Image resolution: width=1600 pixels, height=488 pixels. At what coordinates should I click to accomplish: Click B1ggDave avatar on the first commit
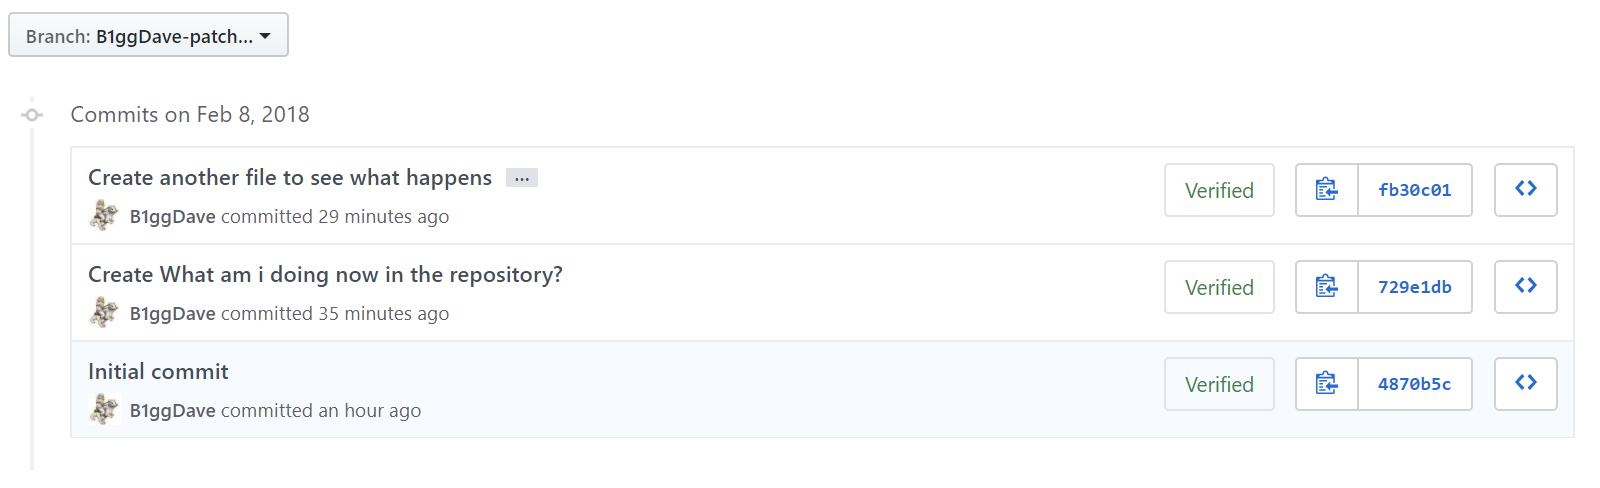click(x=105, y=215)
